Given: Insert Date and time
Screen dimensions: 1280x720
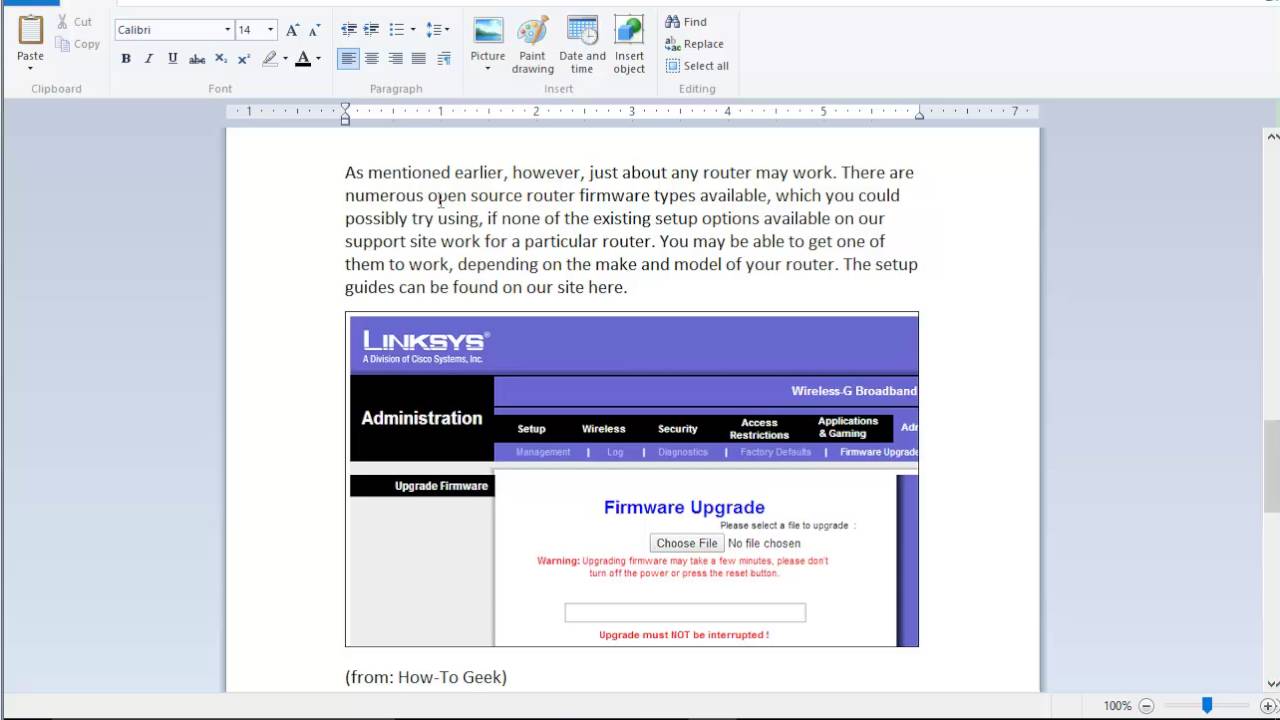Looking at the screenshot, I should [x=582, y=44].
